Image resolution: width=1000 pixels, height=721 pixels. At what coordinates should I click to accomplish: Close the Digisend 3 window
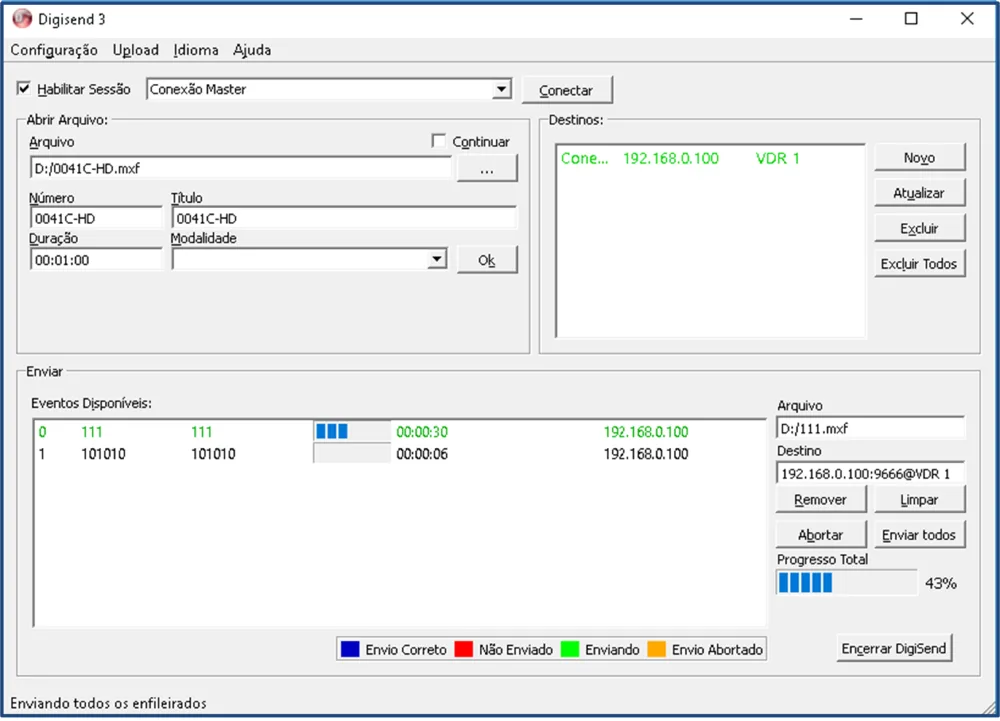[x=967, y=19]
